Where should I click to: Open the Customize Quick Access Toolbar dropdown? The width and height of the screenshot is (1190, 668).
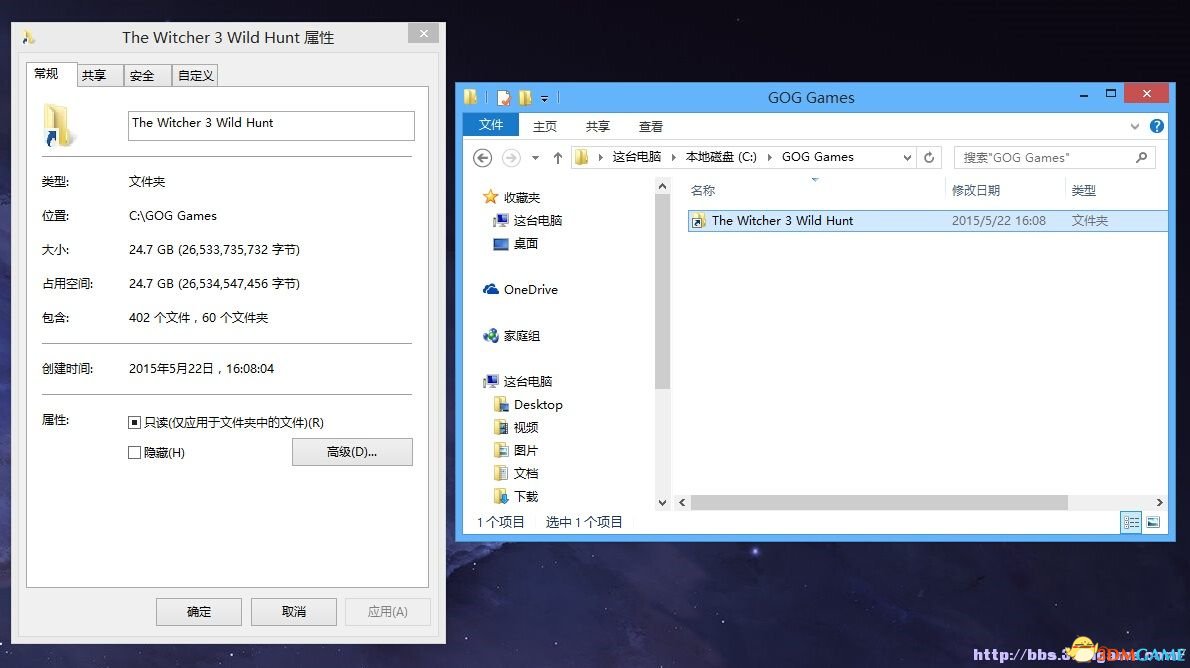pyautogui.click(x=544, y=98)
